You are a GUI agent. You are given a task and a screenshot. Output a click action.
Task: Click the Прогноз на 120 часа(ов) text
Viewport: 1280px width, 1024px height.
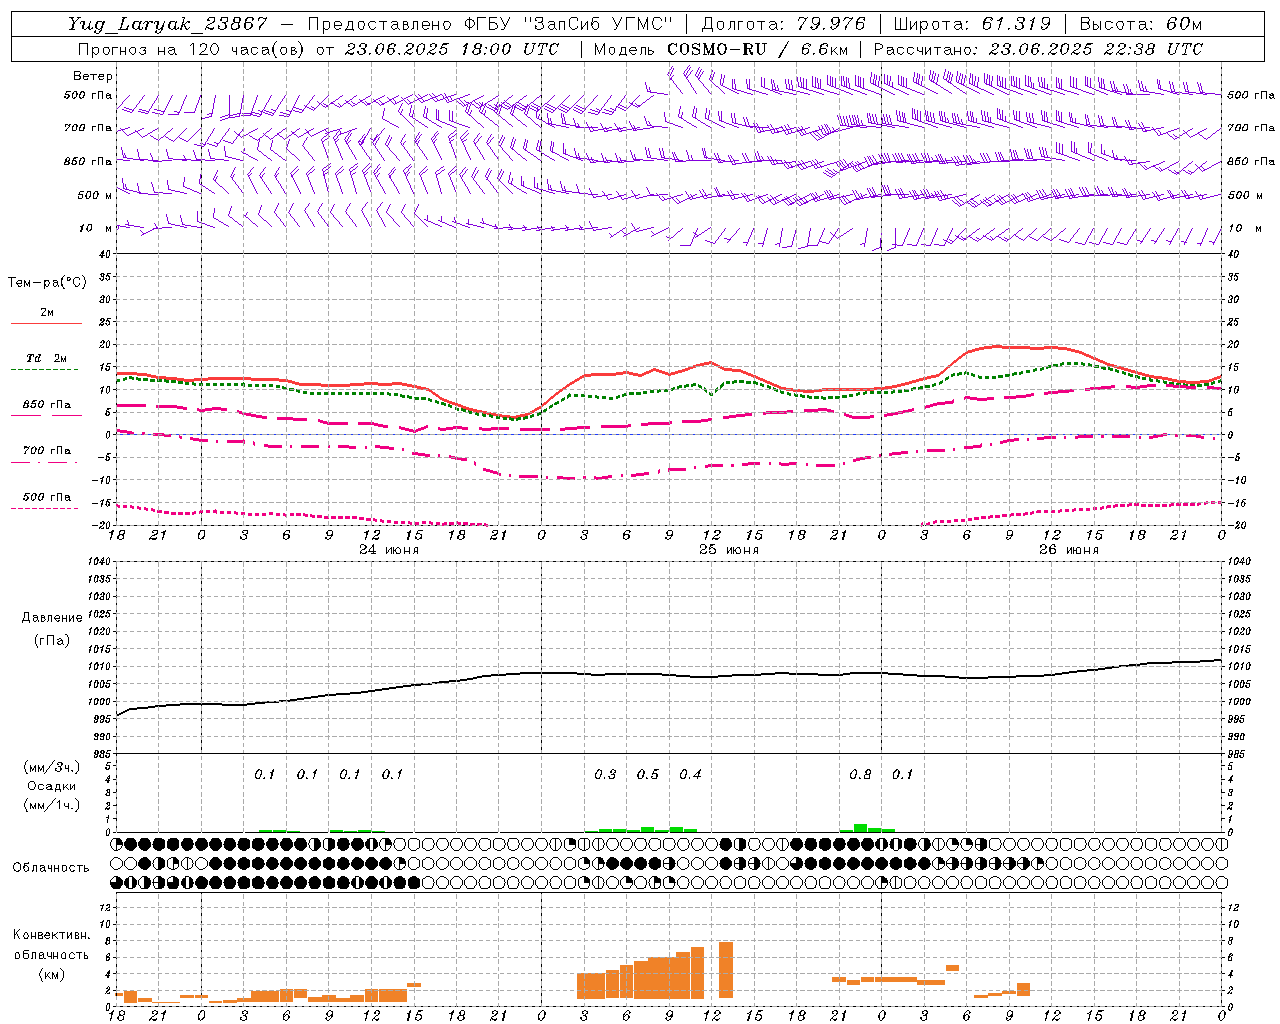point(191,49)
